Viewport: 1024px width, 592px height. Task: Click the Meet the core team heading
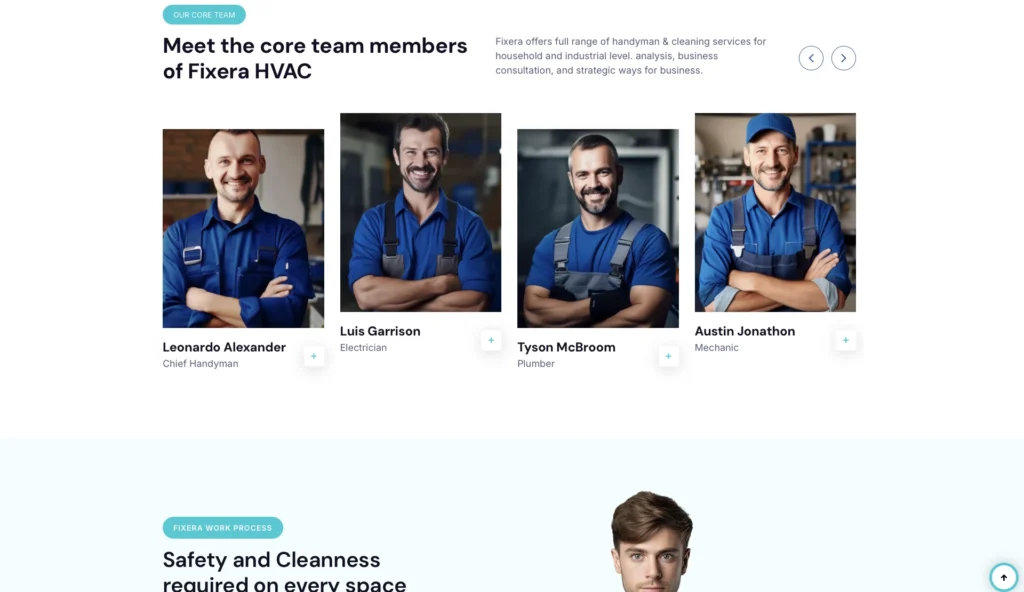pos(315,58)
